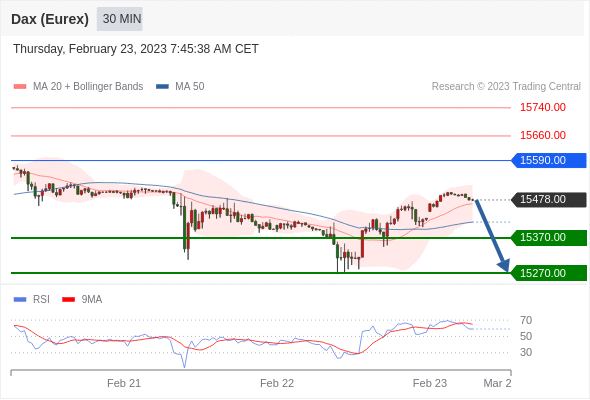The width and height of the screenshot is (590, 400).
Task: Select the MA 20 + Bollinger Bands legend label
Action: [x=88, y=87]
